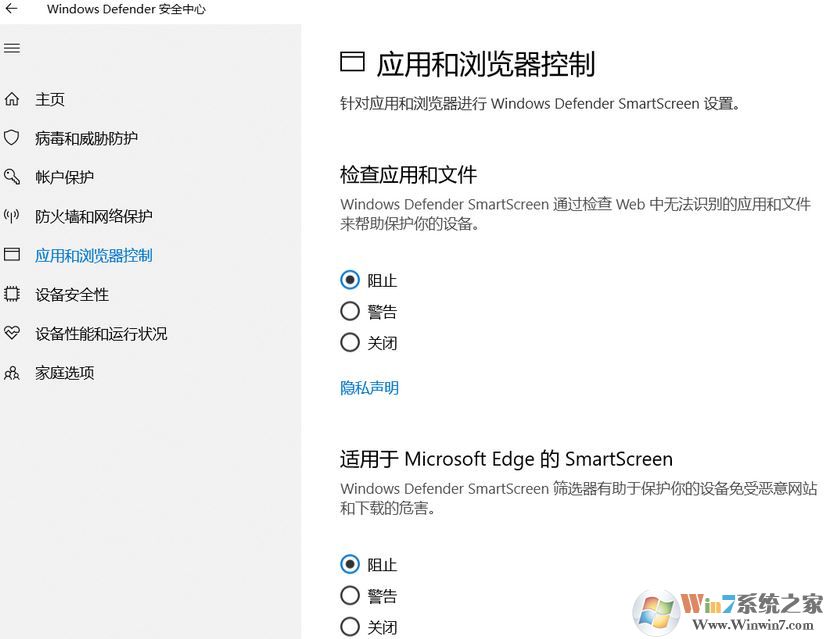This screenshot has width=830, height=639.
Task: Open 家庭选项 section
Action: tap(65, 373)
